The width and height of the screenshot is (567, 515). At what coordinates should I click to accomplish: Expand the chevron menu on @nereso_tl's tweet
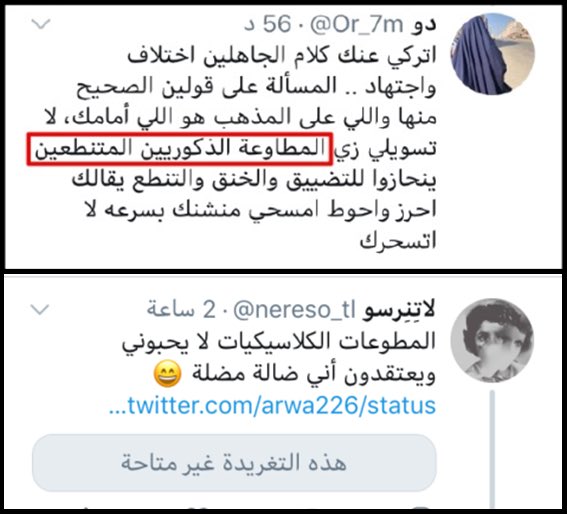click(x=40, y=310)
